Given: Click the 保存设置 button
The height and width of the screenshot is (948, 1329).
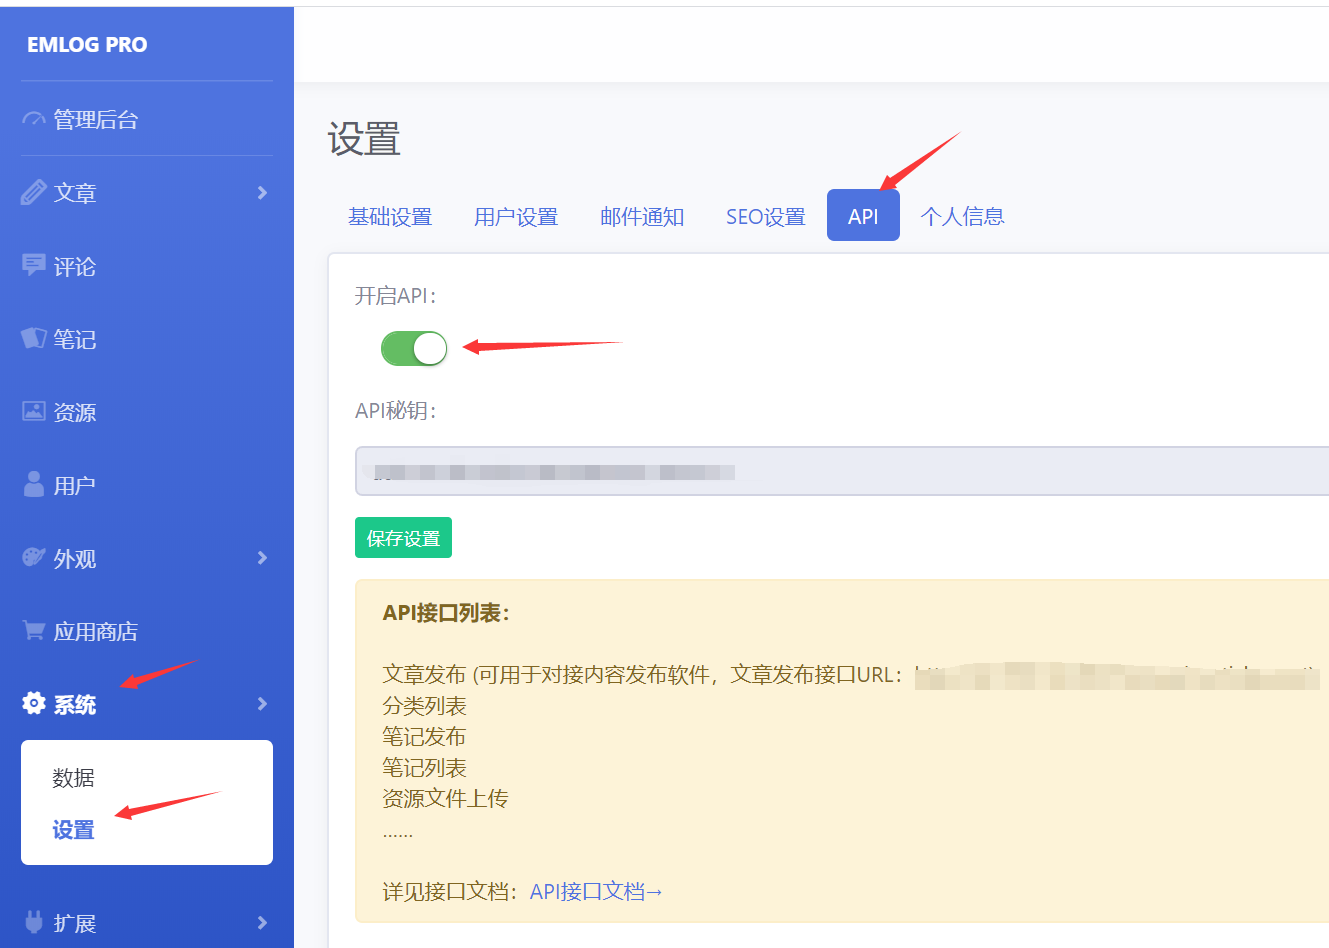Looking at the screenshot, I should tap(403, 538).
